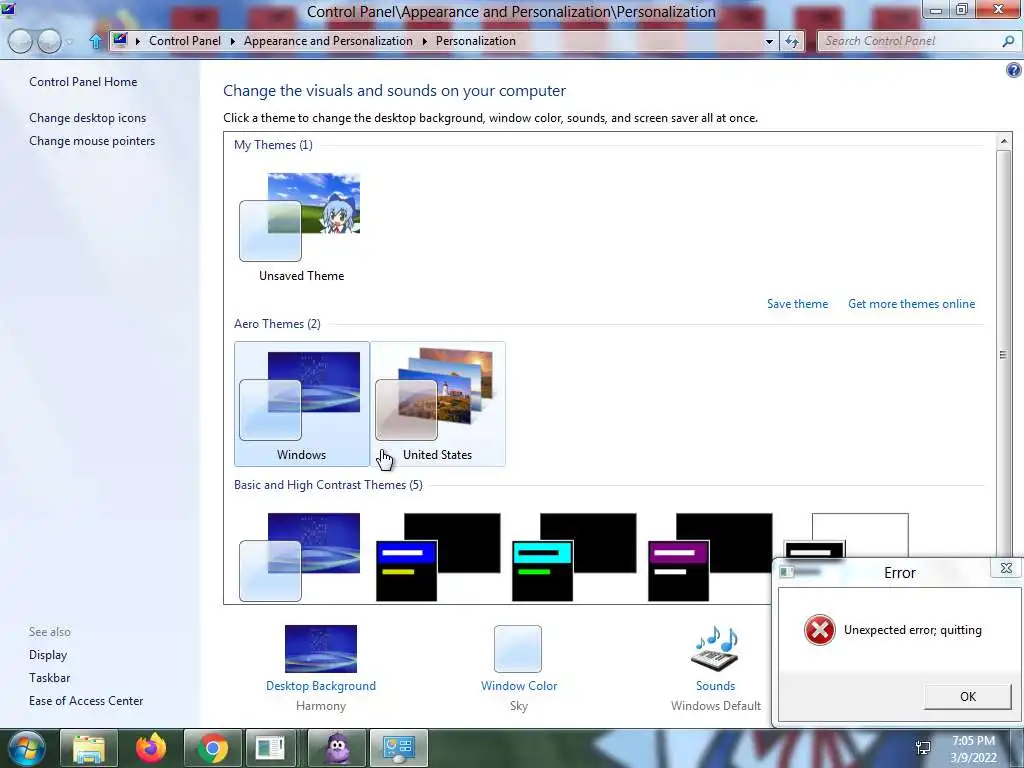Viewport: 1024px width, 768px height.
Task: Expand the arrow after Appearance and Personalization
Action: [424, 41]
